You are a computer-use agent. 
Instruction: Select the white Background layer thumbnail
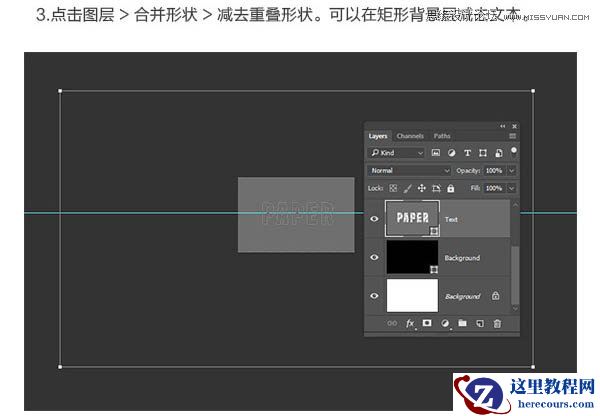click(412, 295)
